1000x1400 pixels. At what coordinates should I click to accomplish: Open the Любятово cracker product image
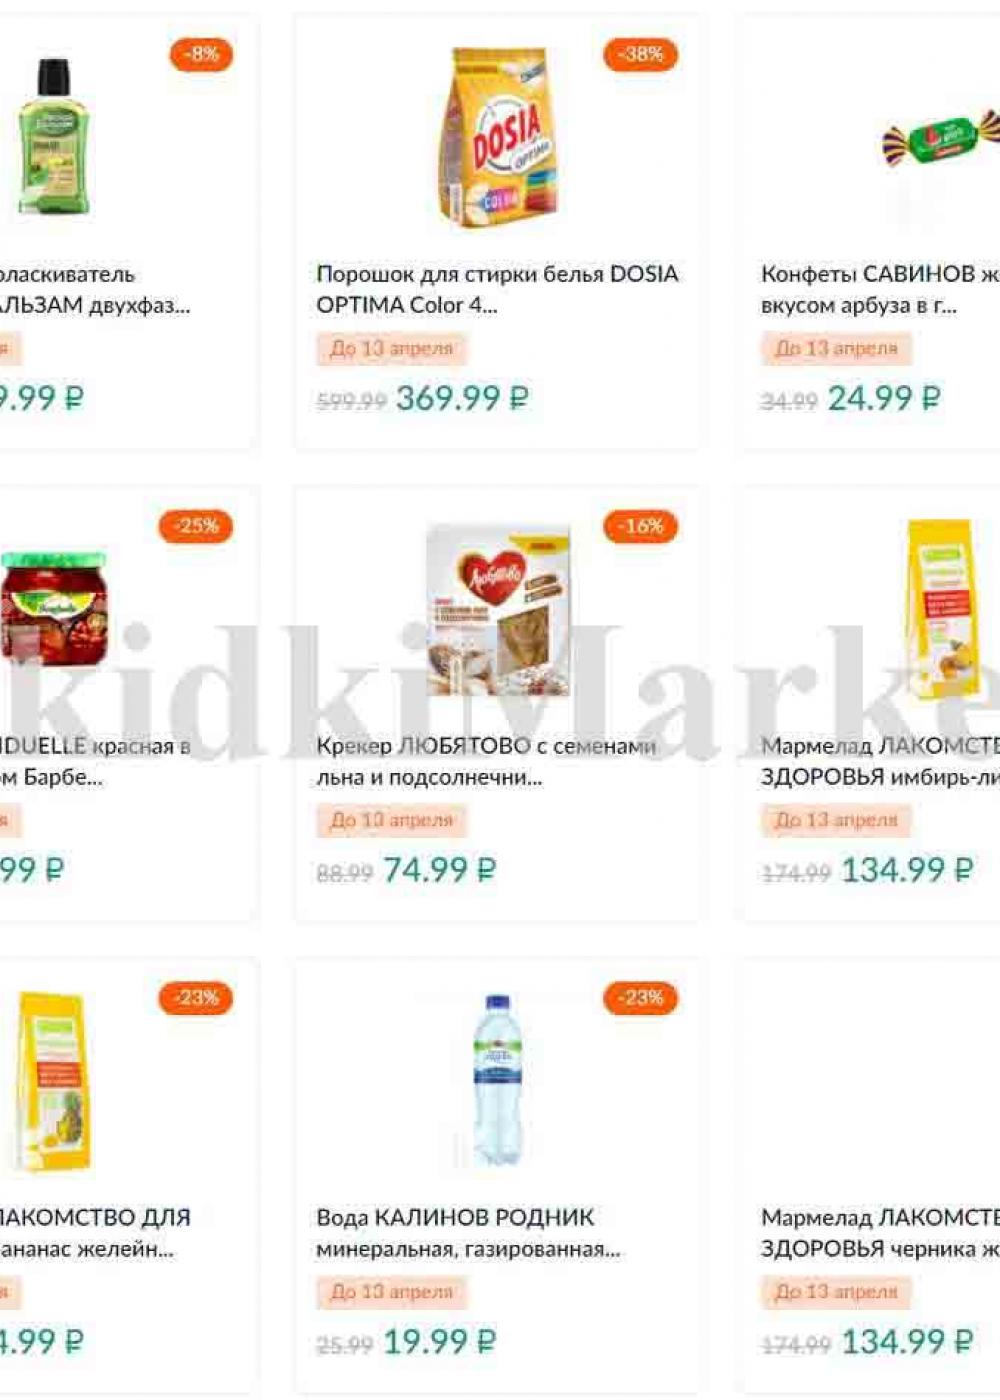497,610
